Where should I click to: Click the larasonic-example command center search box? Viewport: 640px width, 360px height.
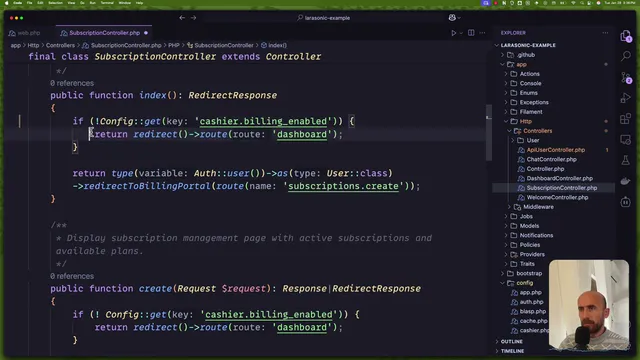pyautogui.click(x=324, y=18)
